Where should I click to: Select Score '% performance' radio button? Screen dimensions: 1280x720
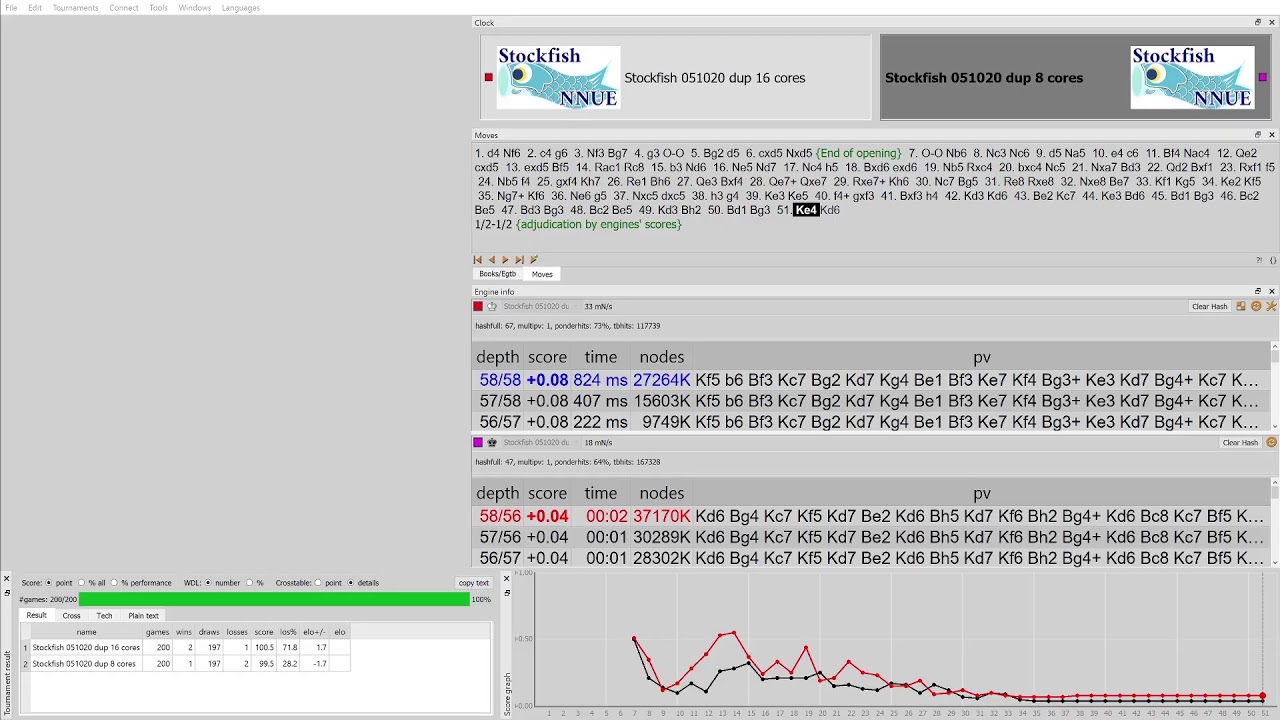pyautogui.click(x=114, y=583)
